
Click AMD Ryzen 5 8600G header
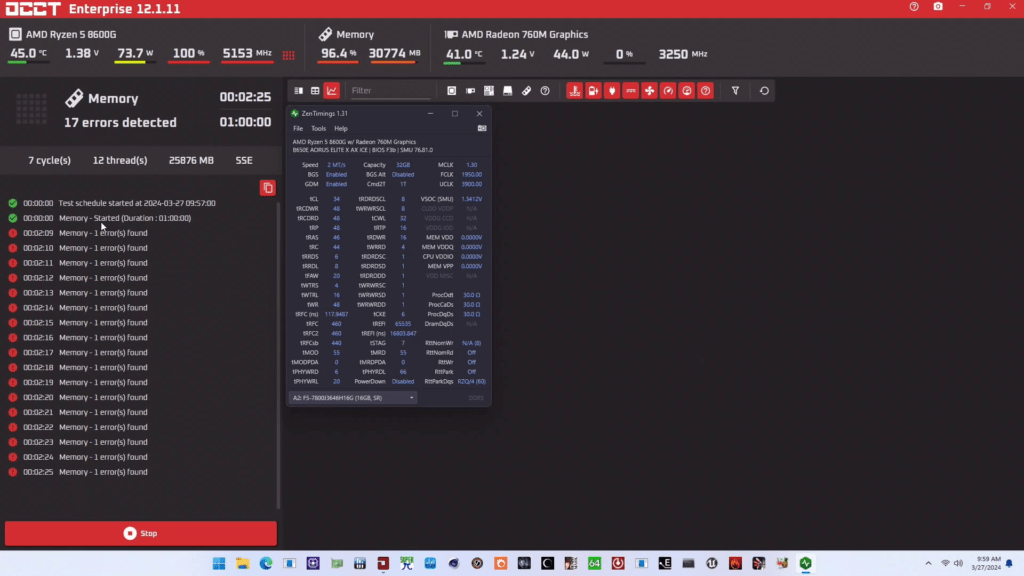tap(71, 34)
